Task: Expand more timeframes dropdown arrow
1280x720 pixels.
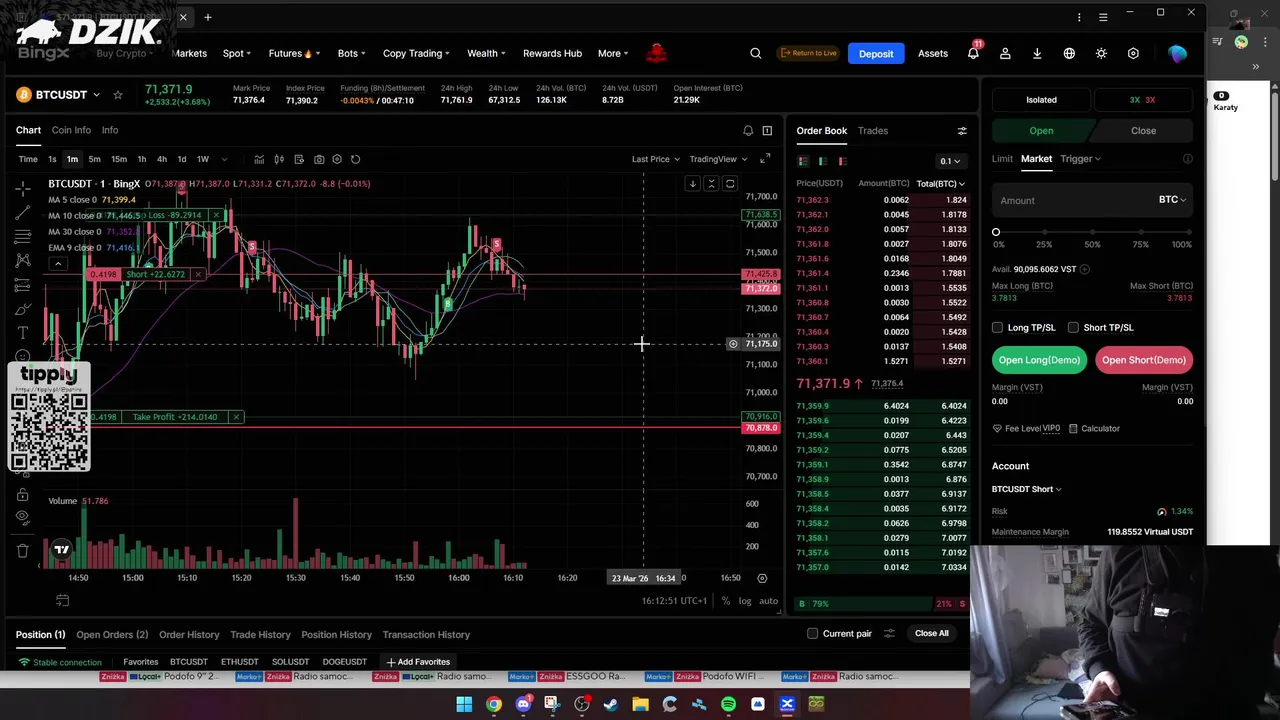Action: click(224, 159)
